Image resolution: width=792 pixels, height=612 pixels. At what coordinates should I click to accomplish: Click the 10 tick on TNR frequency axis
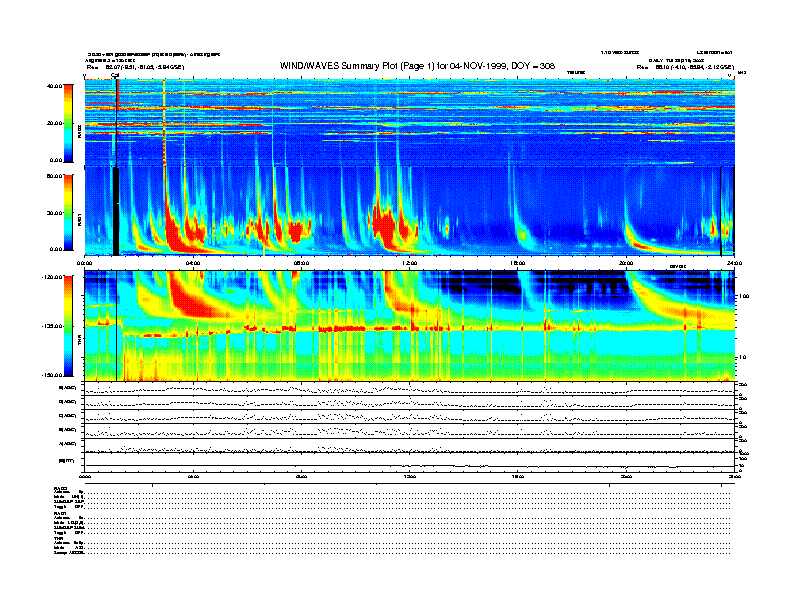click(x=742, y=357)
